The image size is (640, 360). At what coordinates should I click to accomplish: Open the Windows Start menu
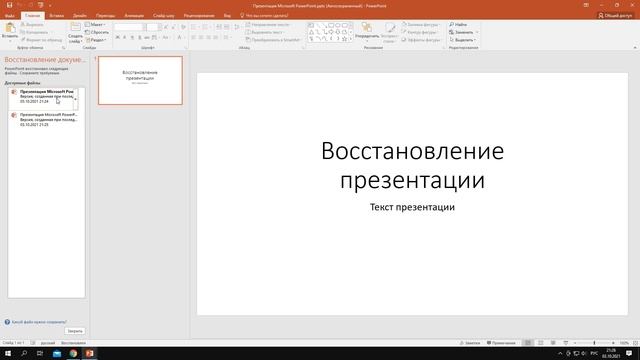pos(8,353)
